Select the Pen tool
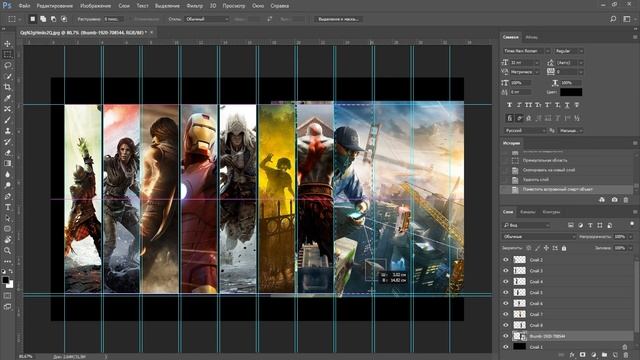The height and width of the screenshot is (360, 640). (x=7, y=196)
